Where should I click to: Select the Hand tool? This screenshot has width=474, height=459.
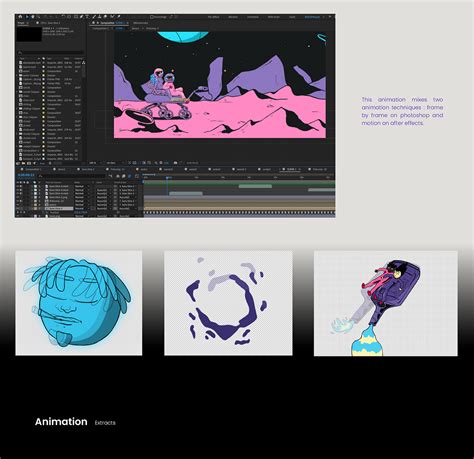coord(33,17)
